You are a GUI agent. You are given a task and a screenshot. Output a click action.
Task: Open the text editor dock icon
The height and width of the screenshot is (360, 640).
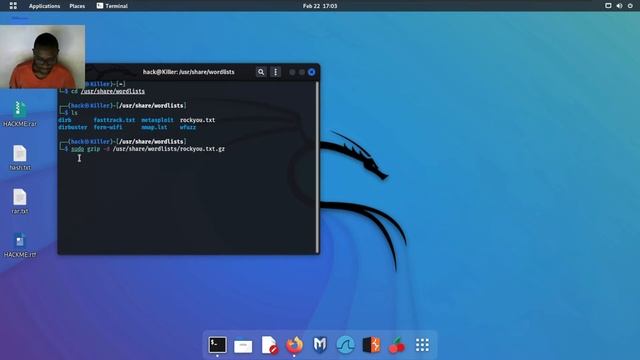(x=269, y=345)
